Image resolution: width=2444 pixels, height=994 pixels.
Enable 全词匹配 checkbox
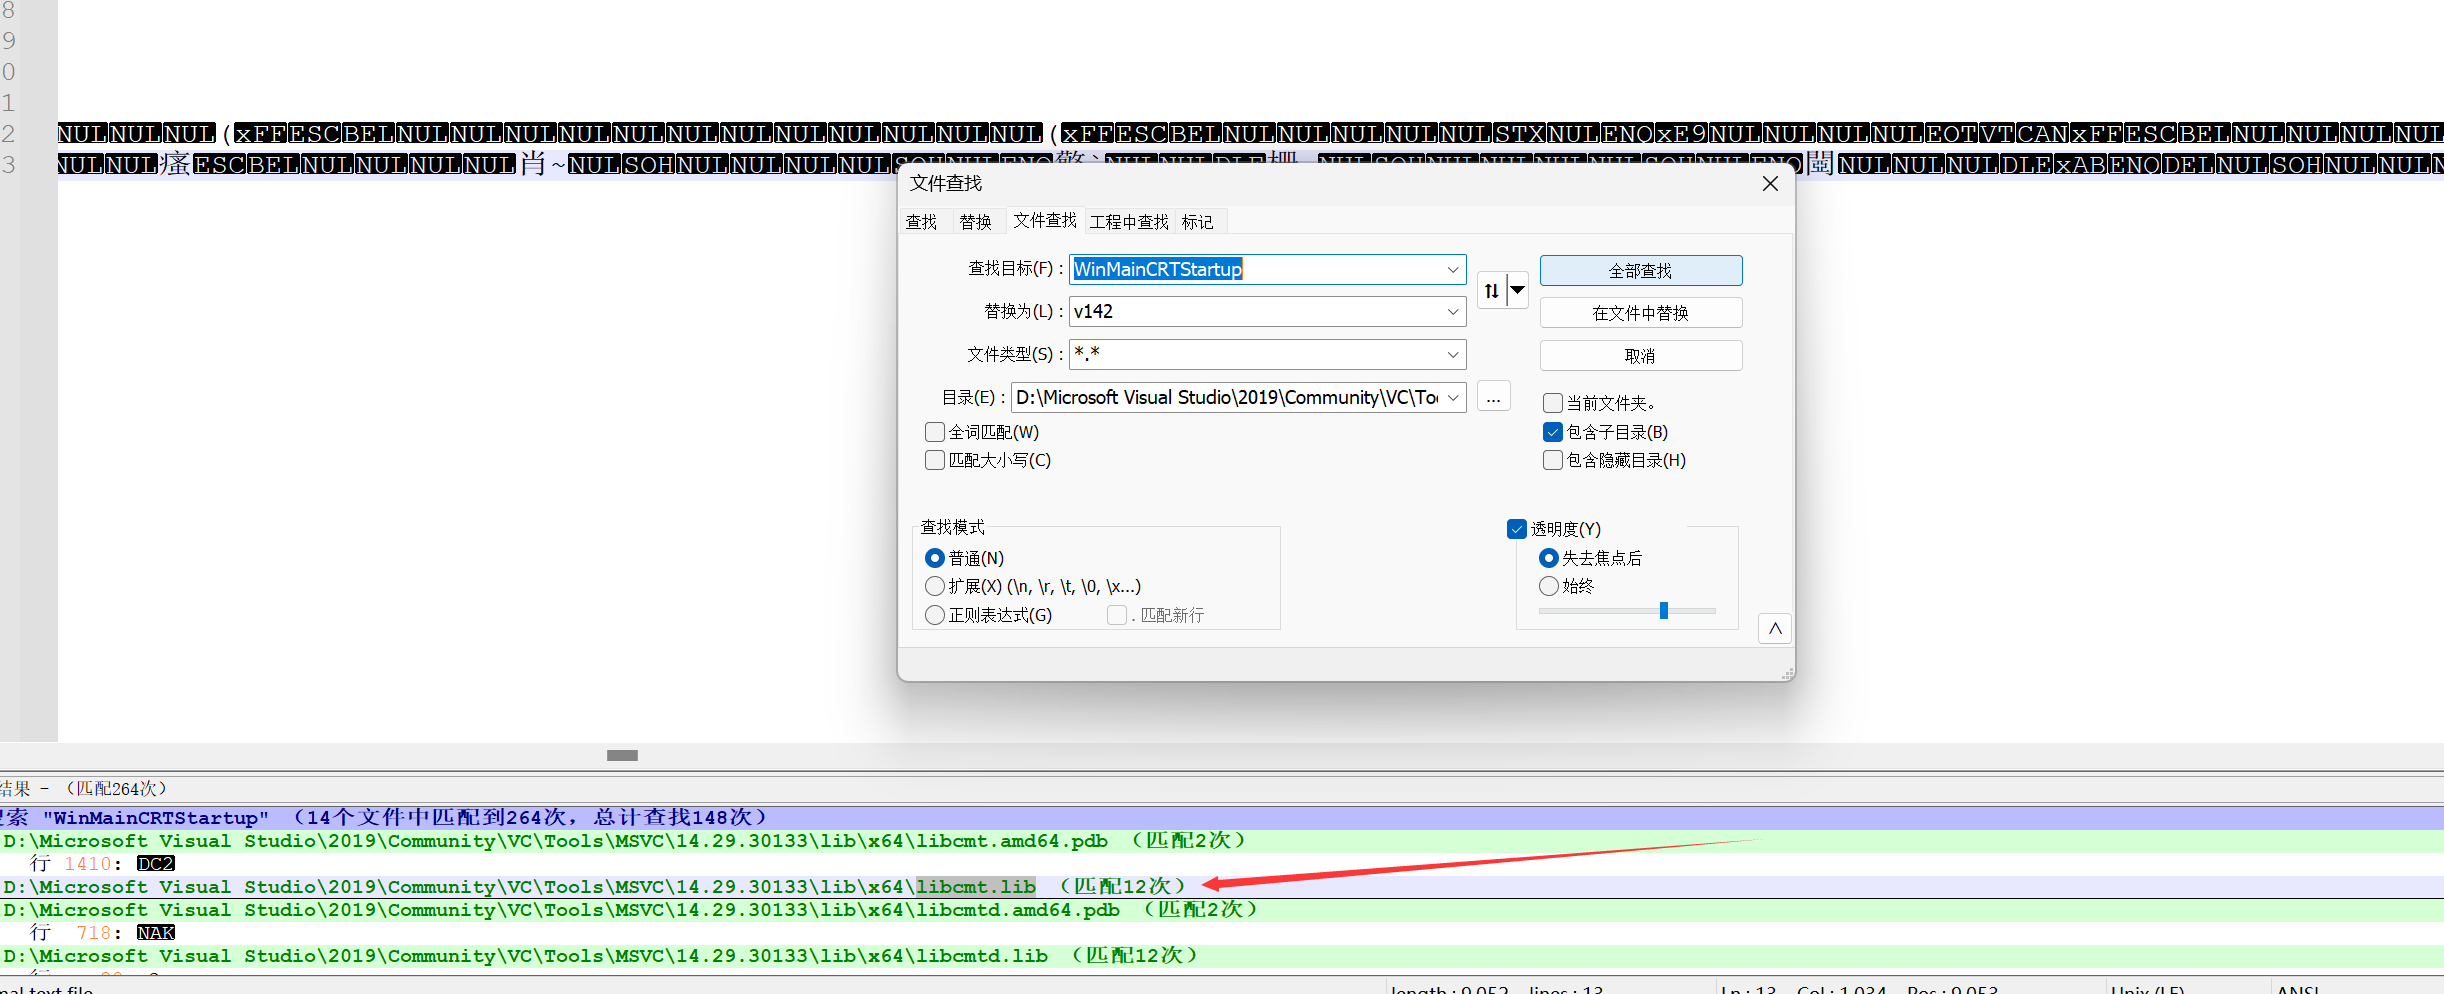coord(935,432)
